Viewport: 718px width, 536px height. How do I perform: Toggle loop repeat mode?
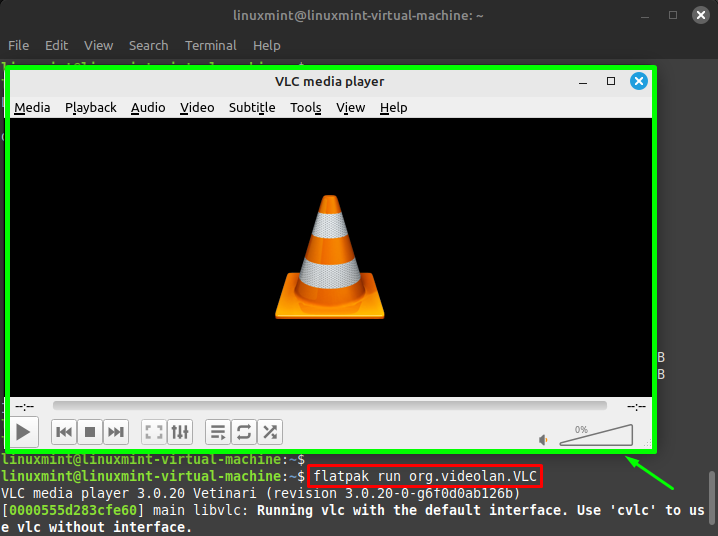[x=243, y=432]
